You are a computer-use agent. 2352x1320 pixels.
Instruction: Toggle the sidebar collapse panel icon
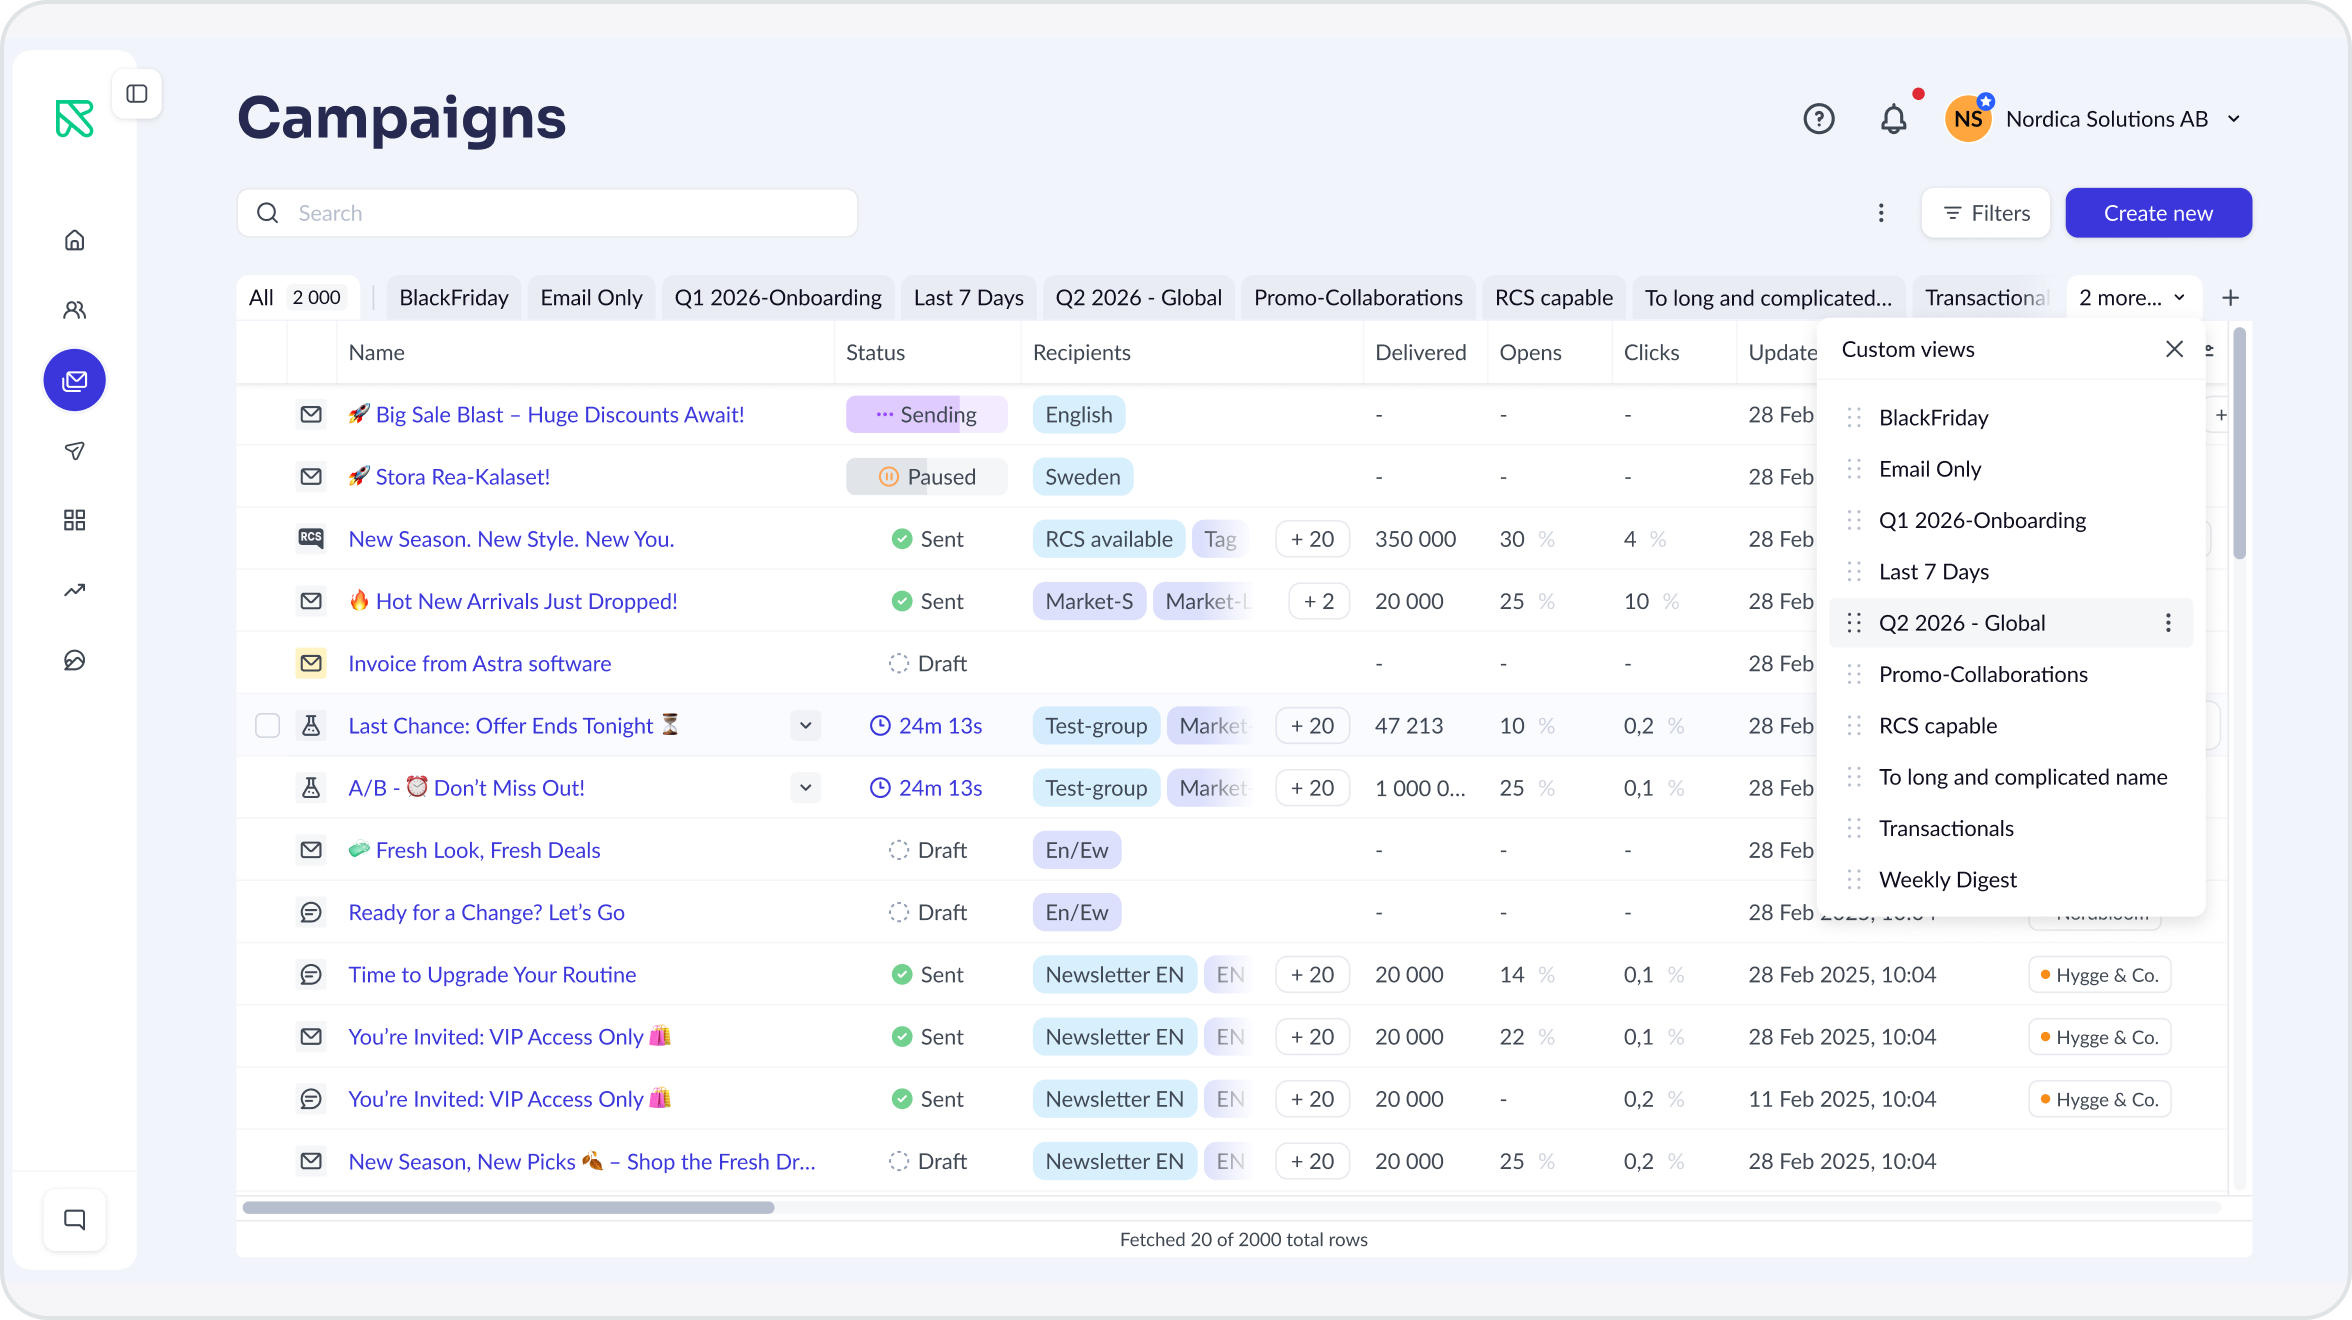(x=137, y=94)
